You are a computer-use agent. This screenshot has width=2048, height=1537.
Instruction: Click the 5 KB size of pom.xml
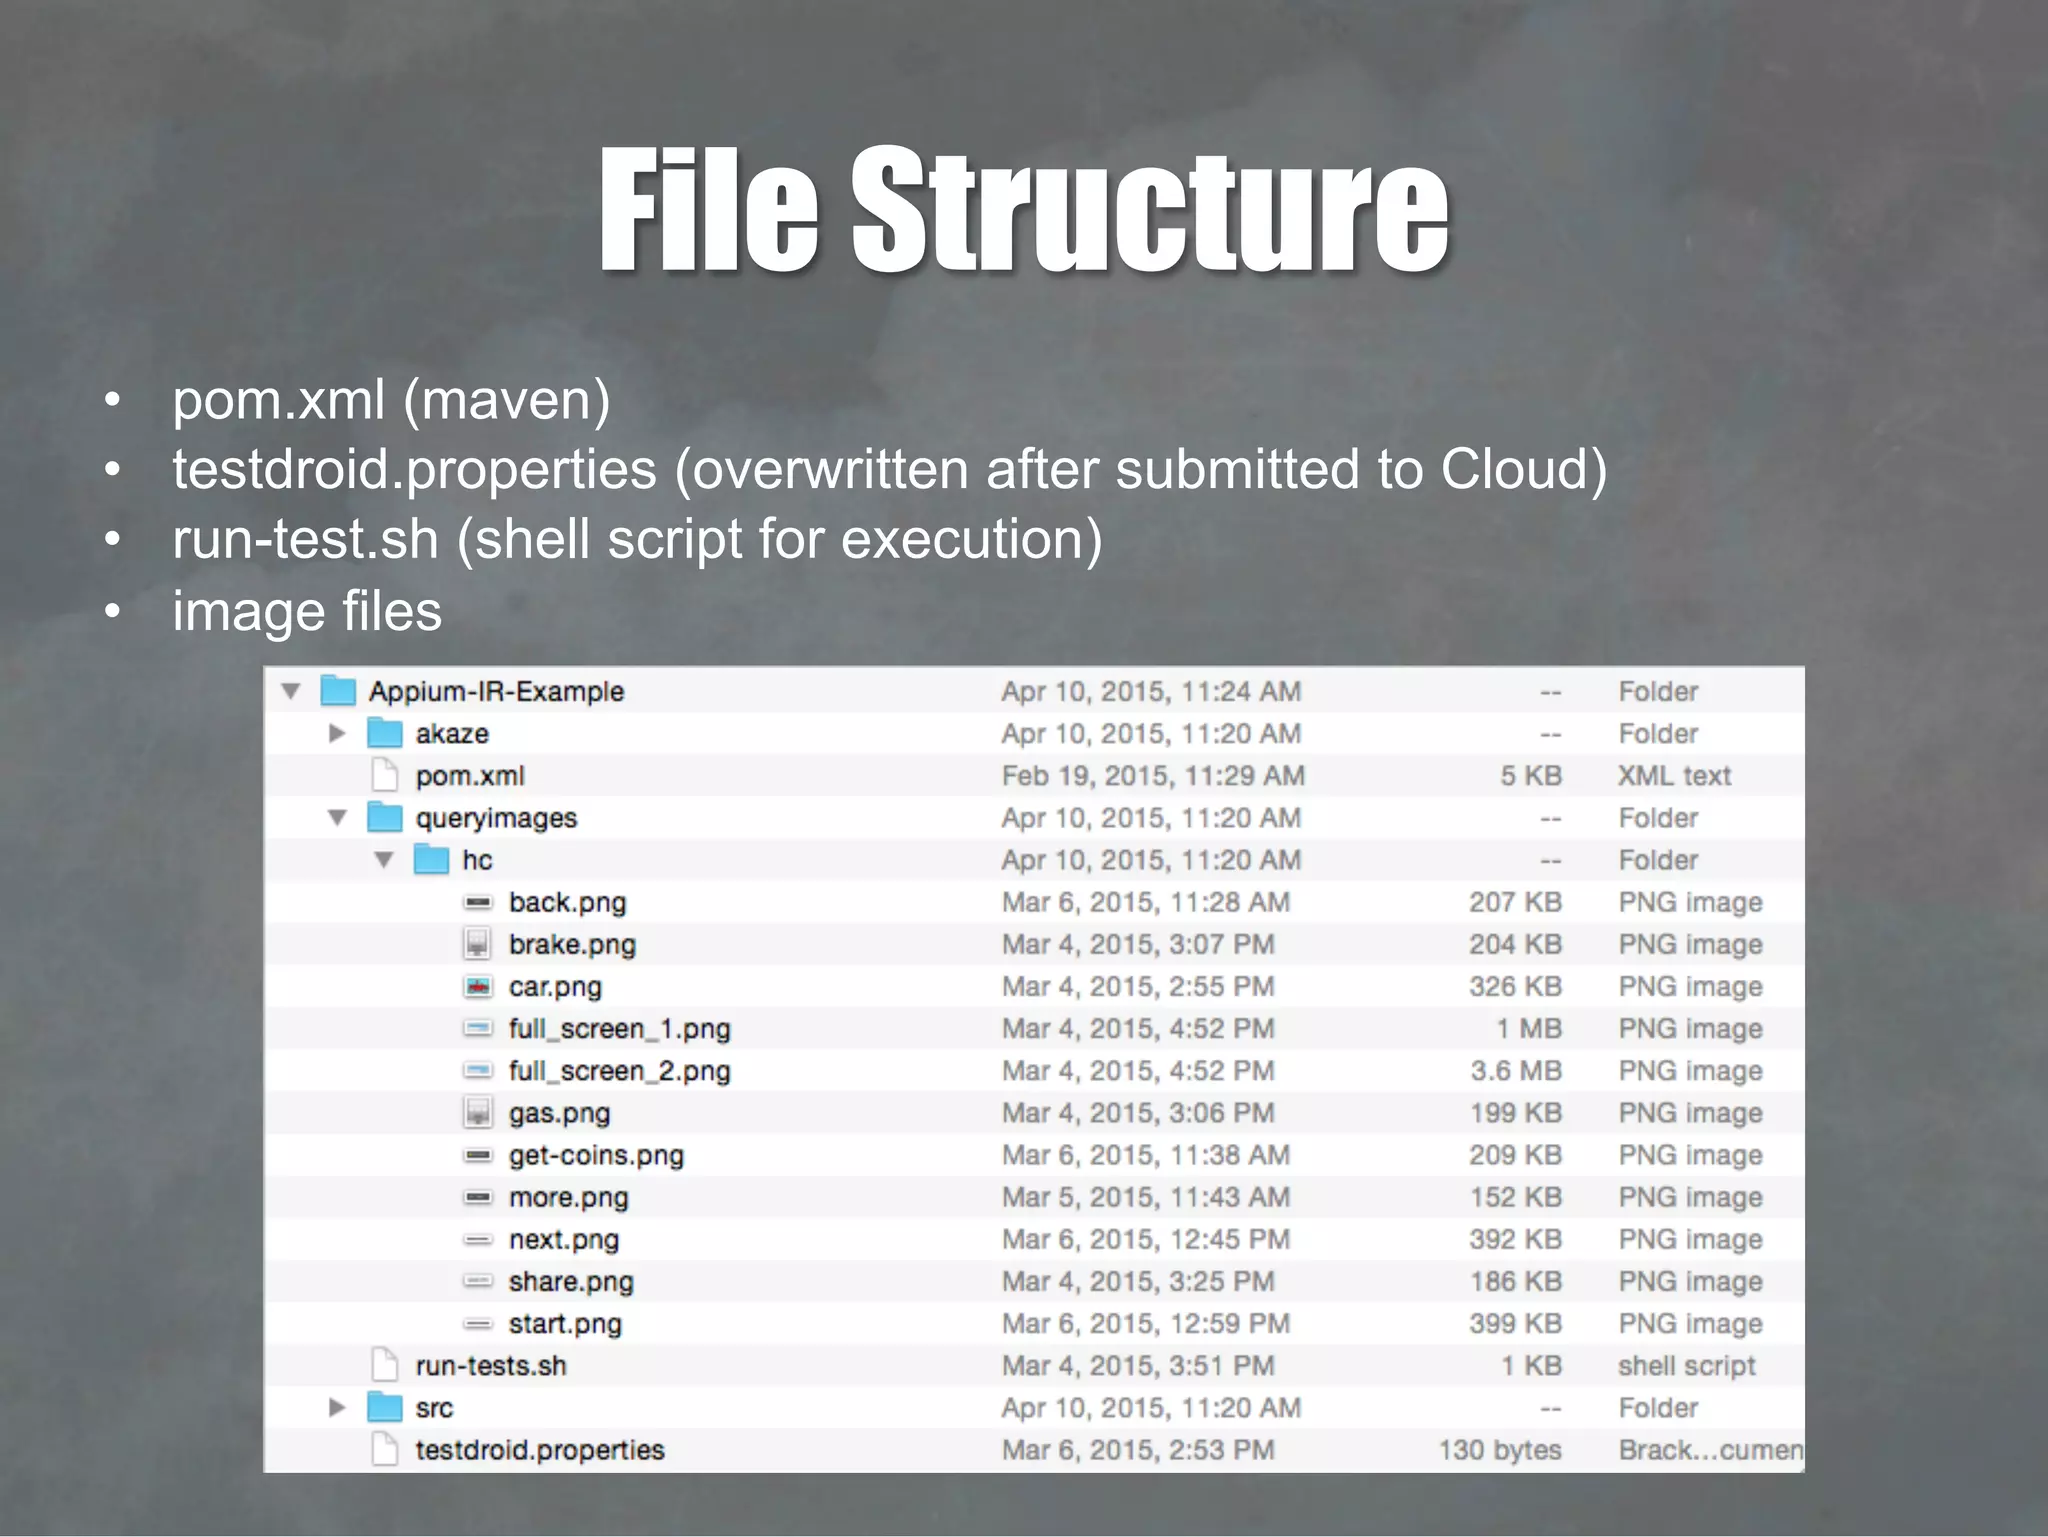(1530, 776)
